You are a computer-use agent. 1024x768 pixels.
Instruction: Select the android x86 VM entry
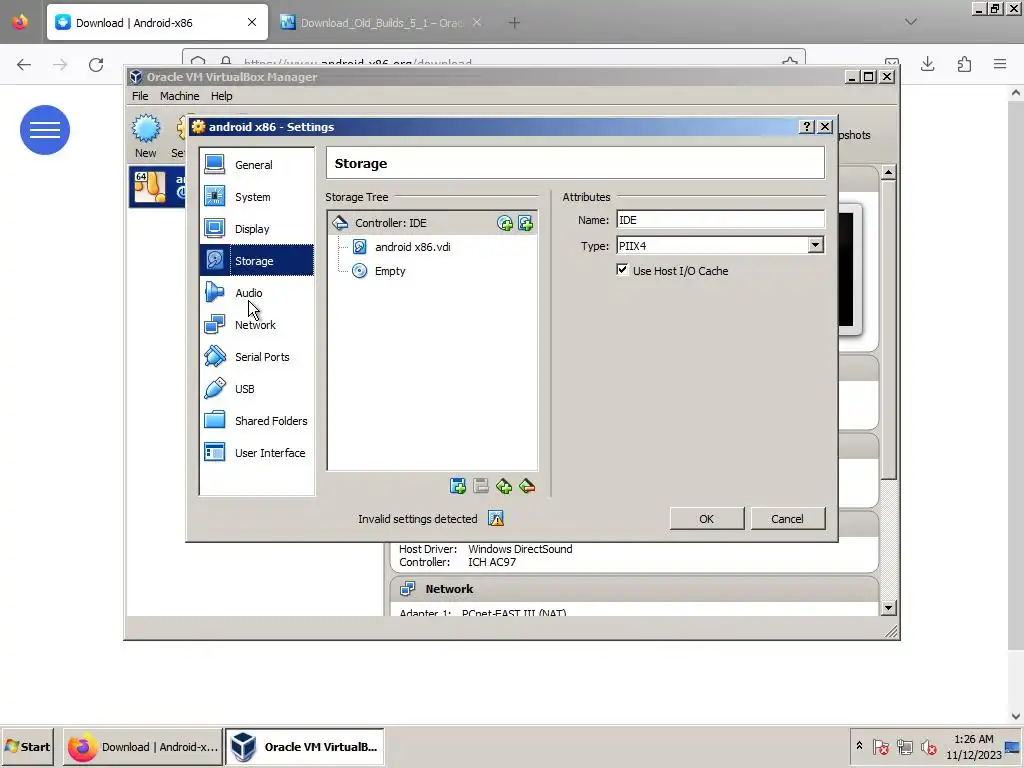click(158, 187)
